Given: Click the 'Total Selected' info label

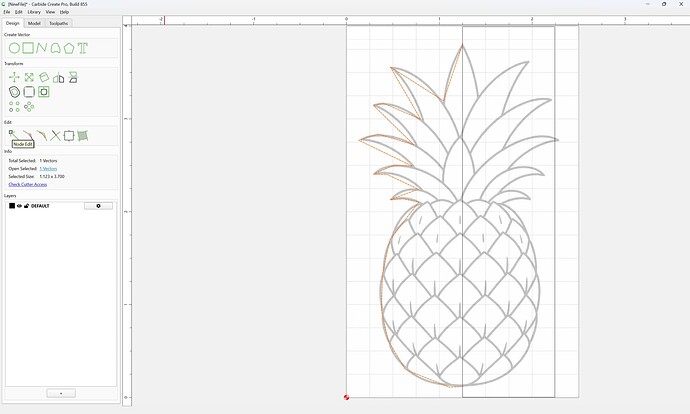Looking at the screenshot, I should pos(22,161).
